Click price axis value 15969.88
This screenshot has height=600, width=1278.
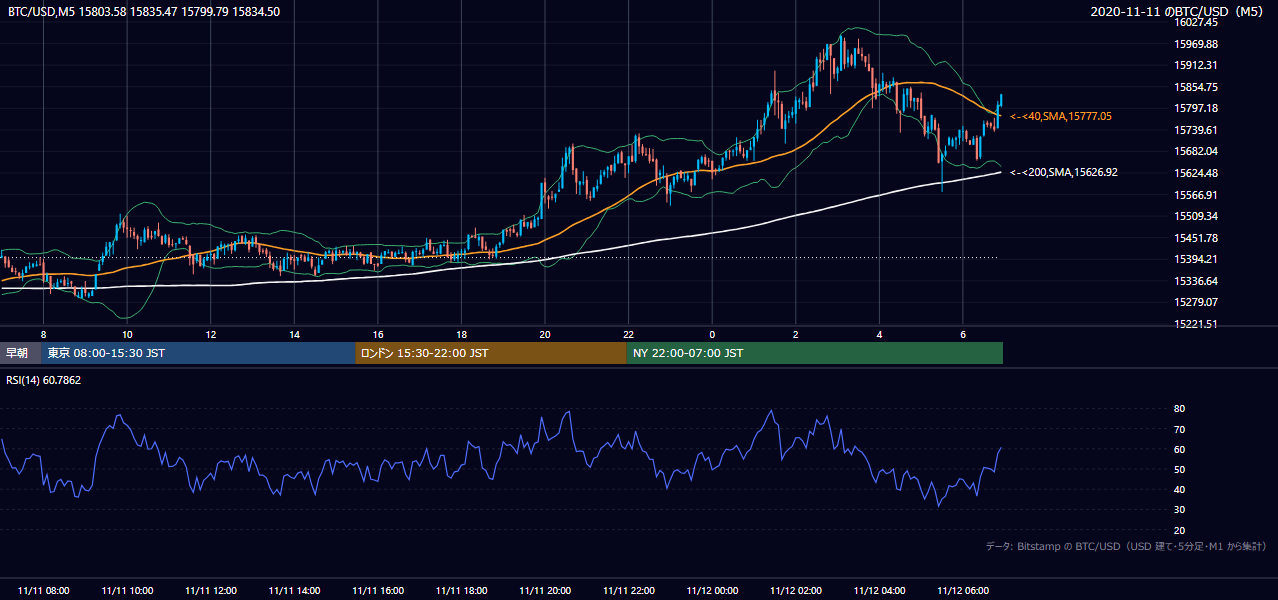pyautogui.click(x=1196, y=44)
